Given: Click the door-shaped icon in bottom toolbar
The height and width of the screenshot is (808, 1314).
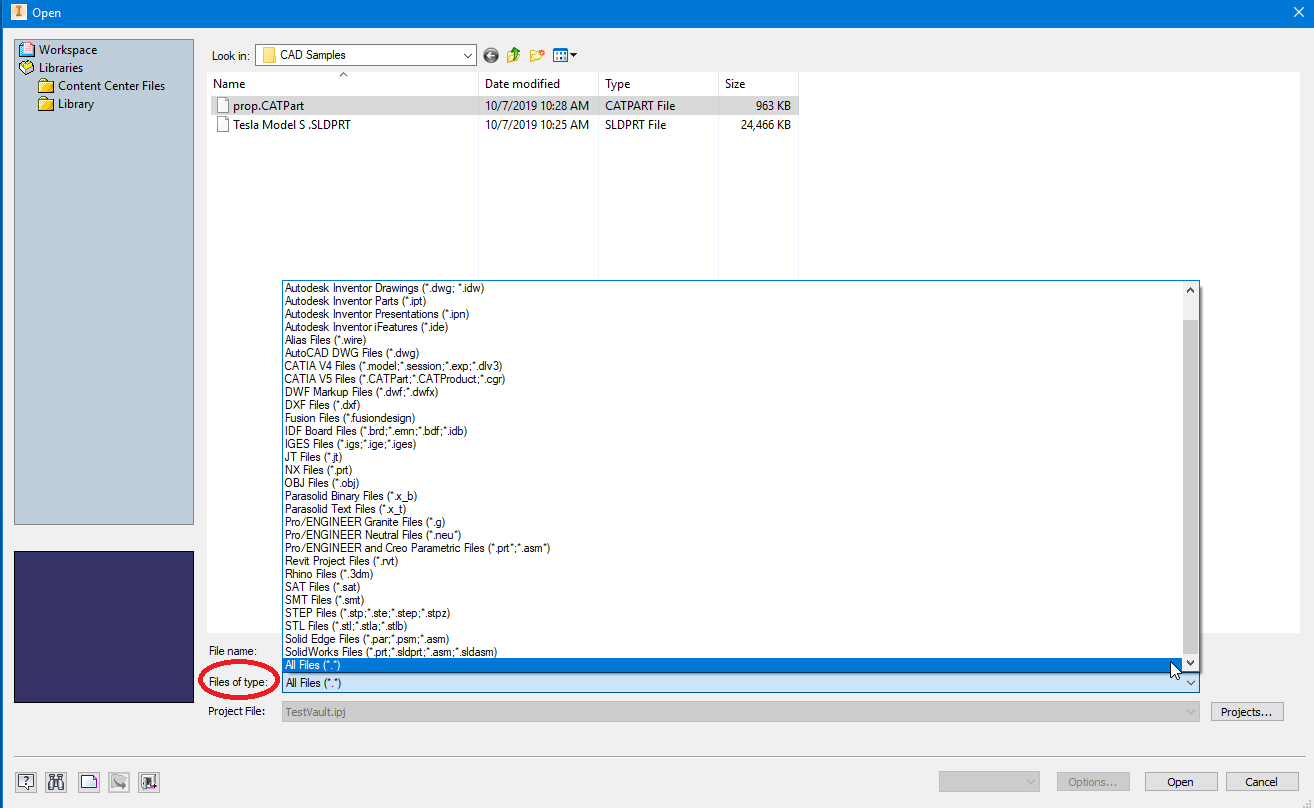Looking at the screenshot, I should click(x=149, y=782).
